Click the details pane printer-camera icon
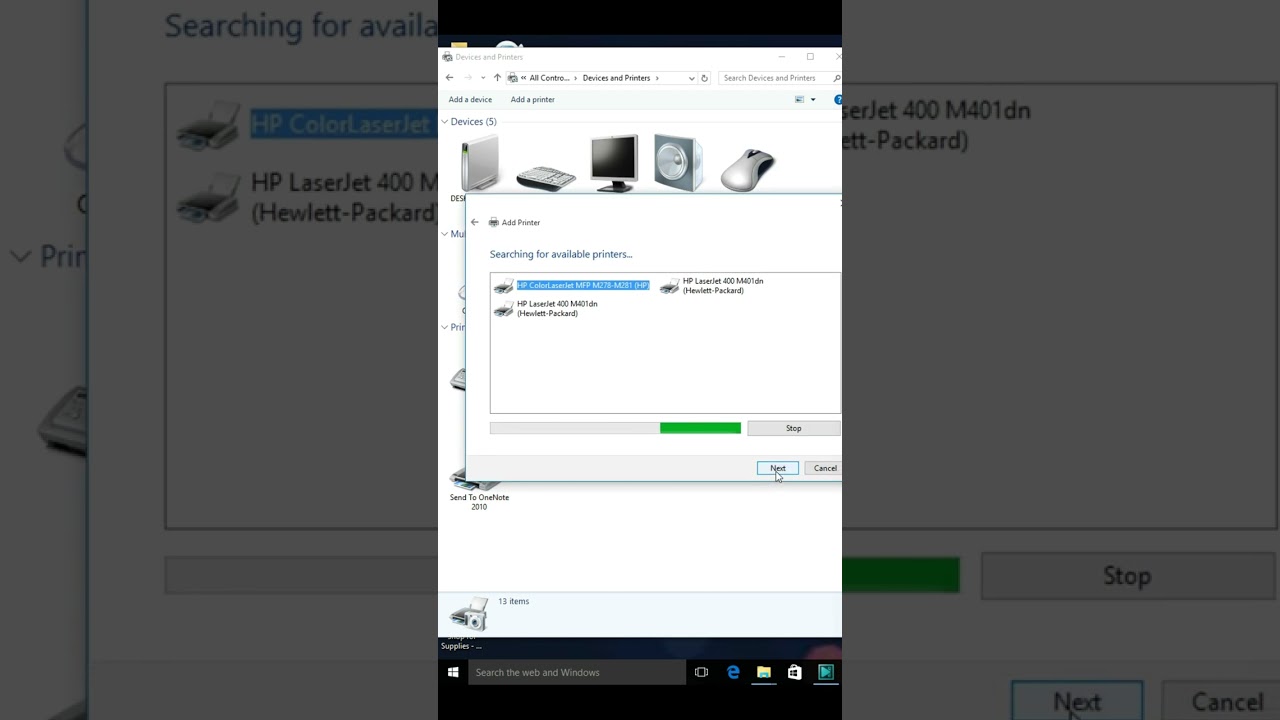This screenshot has width=1280, height=720. tap(469, 613)
